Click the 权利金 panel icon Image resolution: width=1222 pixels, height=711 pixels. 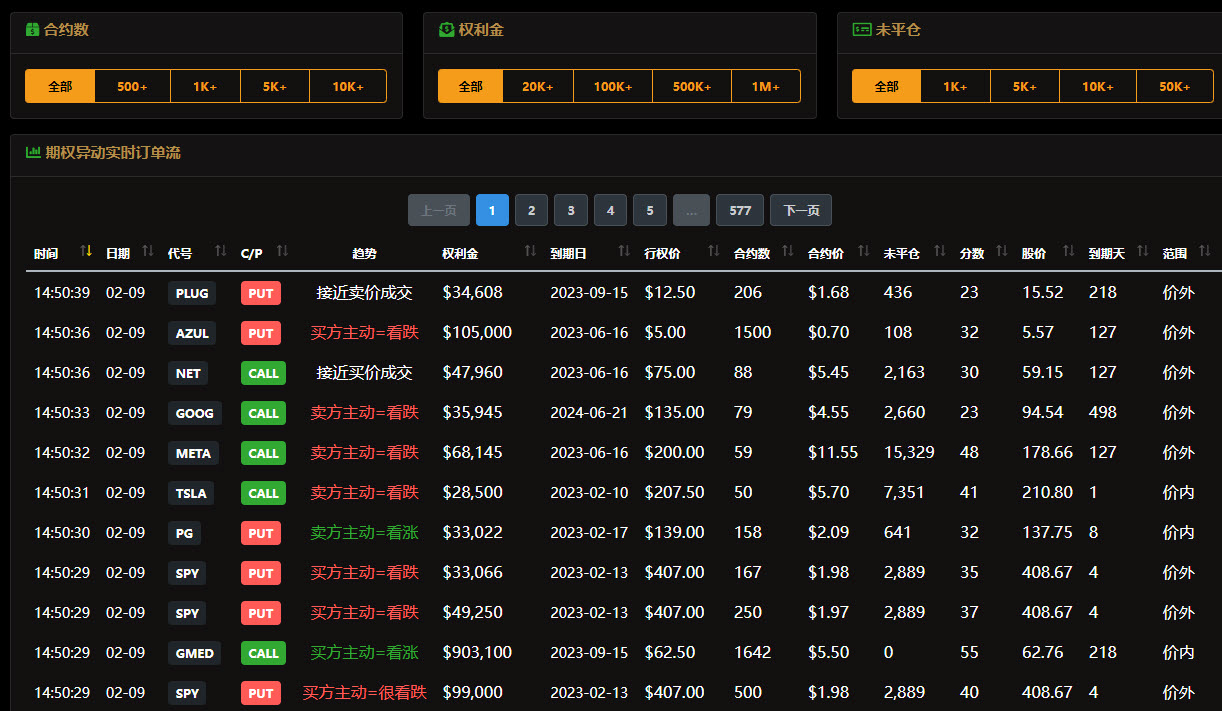pos(446,30)
